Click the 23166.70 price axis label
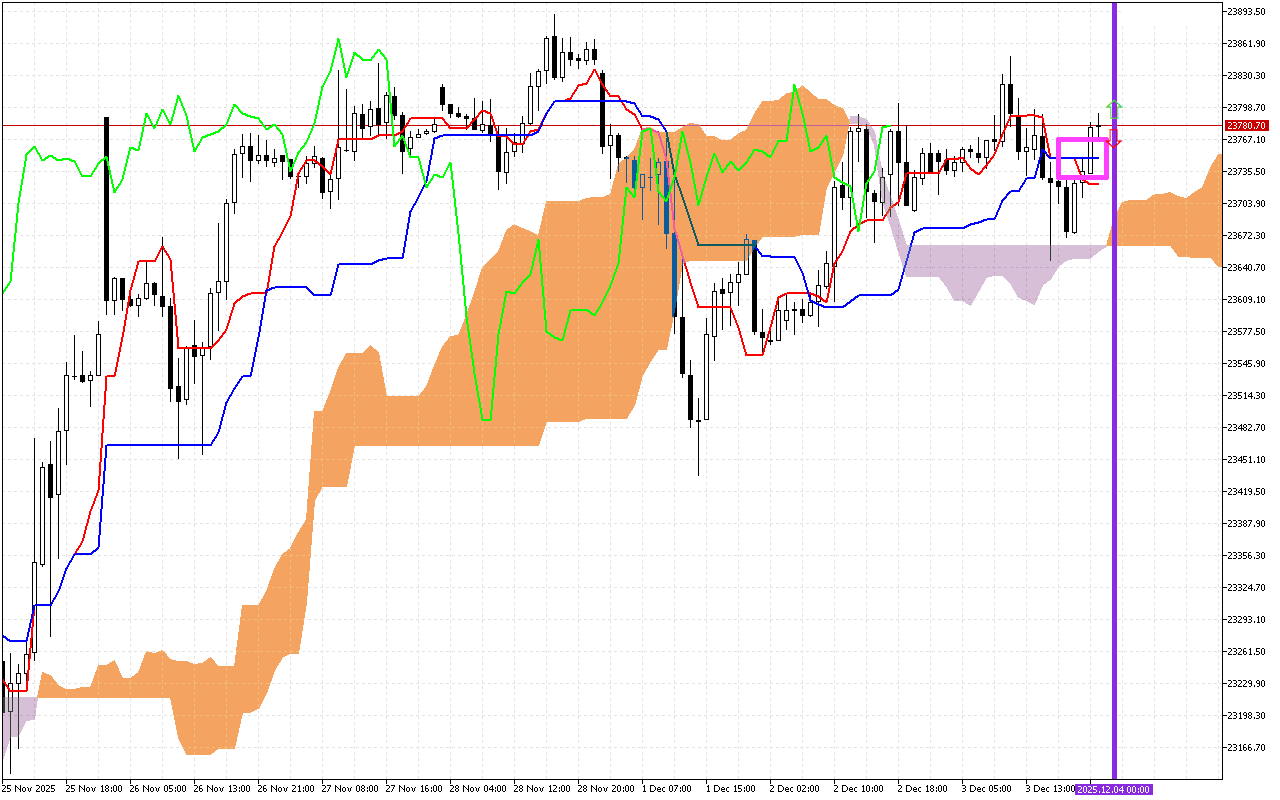Viewport: 1280px width, 800px height. click(x=1246, y=747)
